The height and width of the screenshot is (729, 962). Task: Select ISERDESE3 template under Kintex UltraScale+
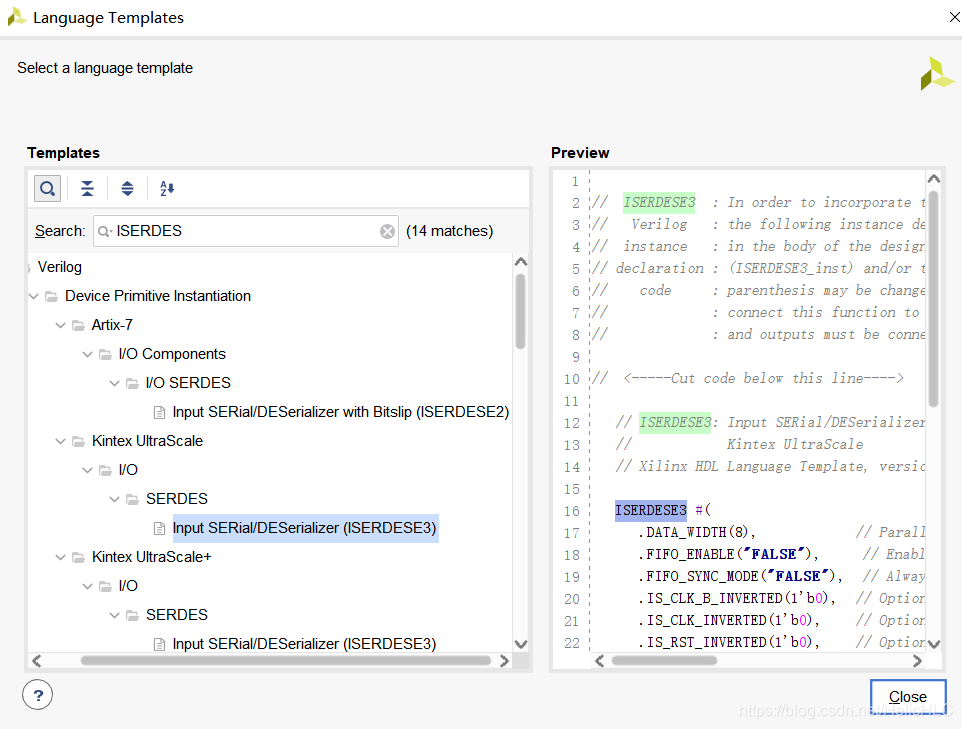coord(304,644)
